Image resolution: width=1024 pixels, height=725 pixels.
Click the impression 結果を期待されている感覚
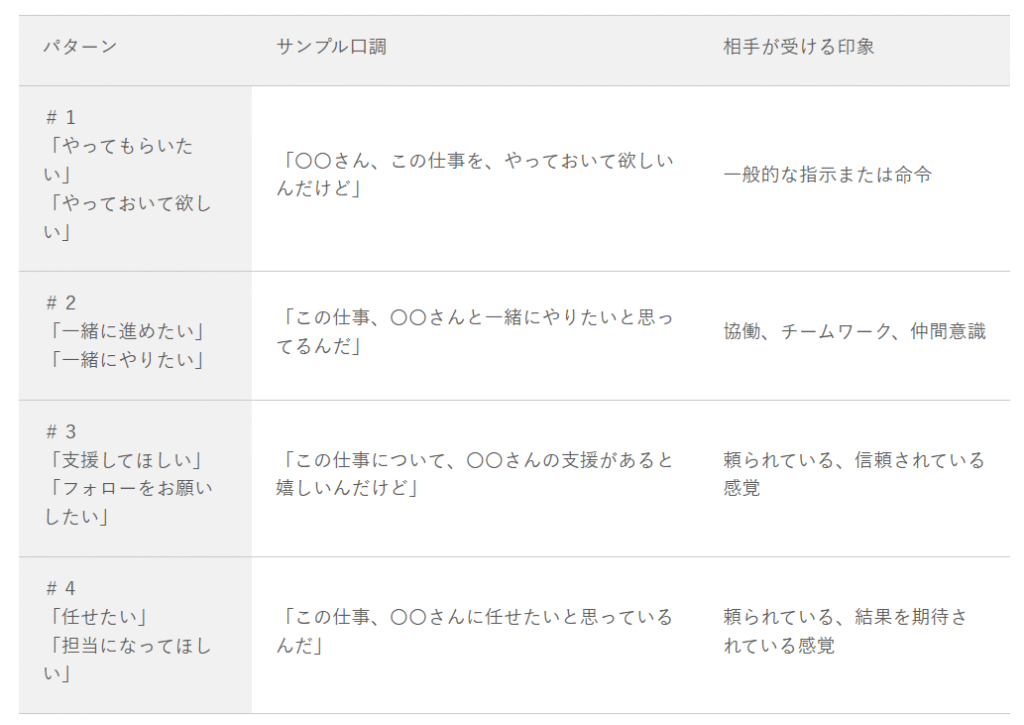[845, 631]
